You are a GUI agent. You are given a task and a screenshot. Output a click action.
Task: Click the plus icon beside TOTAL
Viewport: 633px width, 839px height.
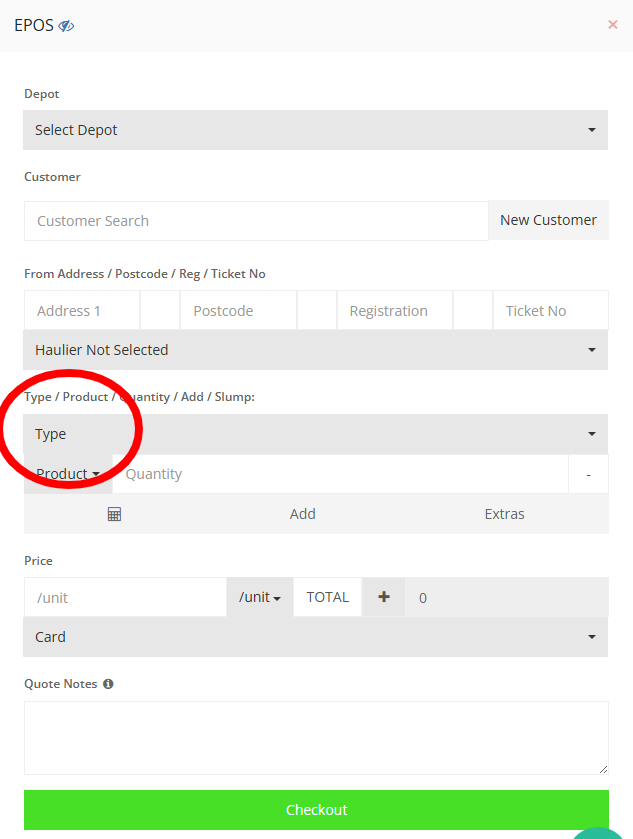tap(384, 597)
